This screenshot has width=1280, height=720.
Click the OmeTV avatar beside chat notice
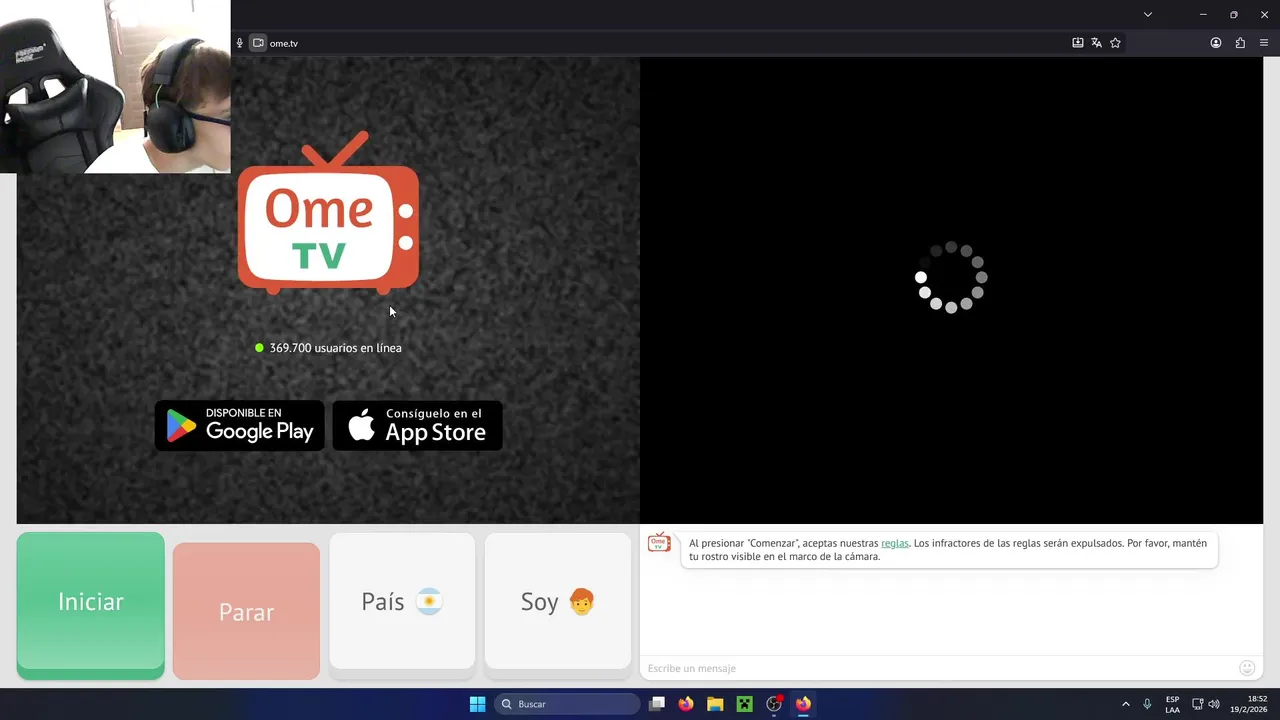point(659,542)
